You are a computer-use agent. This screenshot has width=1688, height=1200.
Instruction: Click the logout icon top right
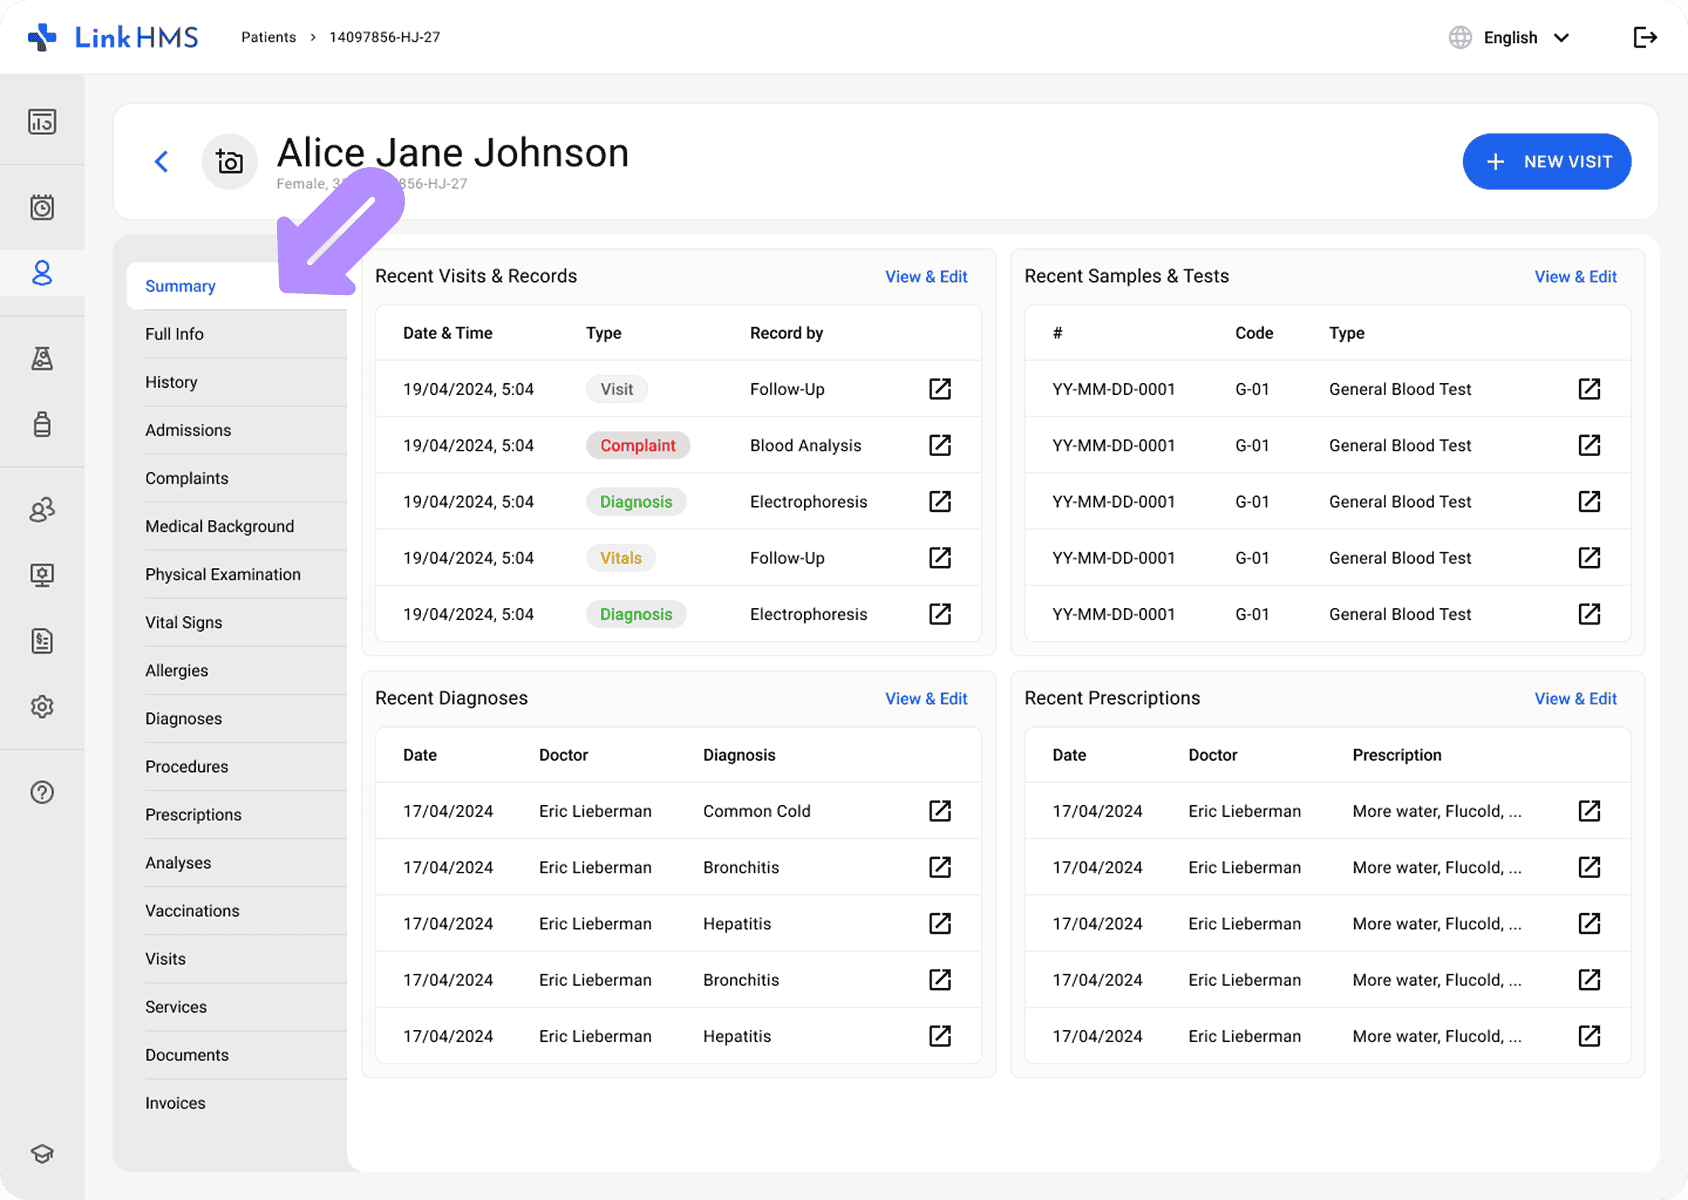pos(1644,37)
